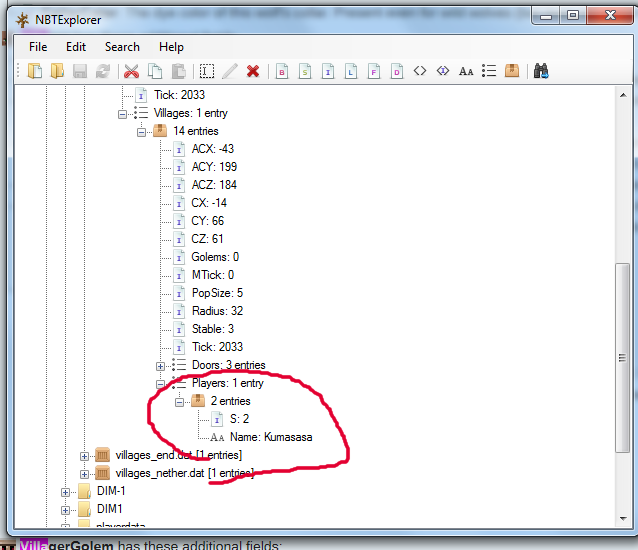Click the Add Byte Tag icon
The width and height of the screenshot is (638, 550).
tap(283, 71)
